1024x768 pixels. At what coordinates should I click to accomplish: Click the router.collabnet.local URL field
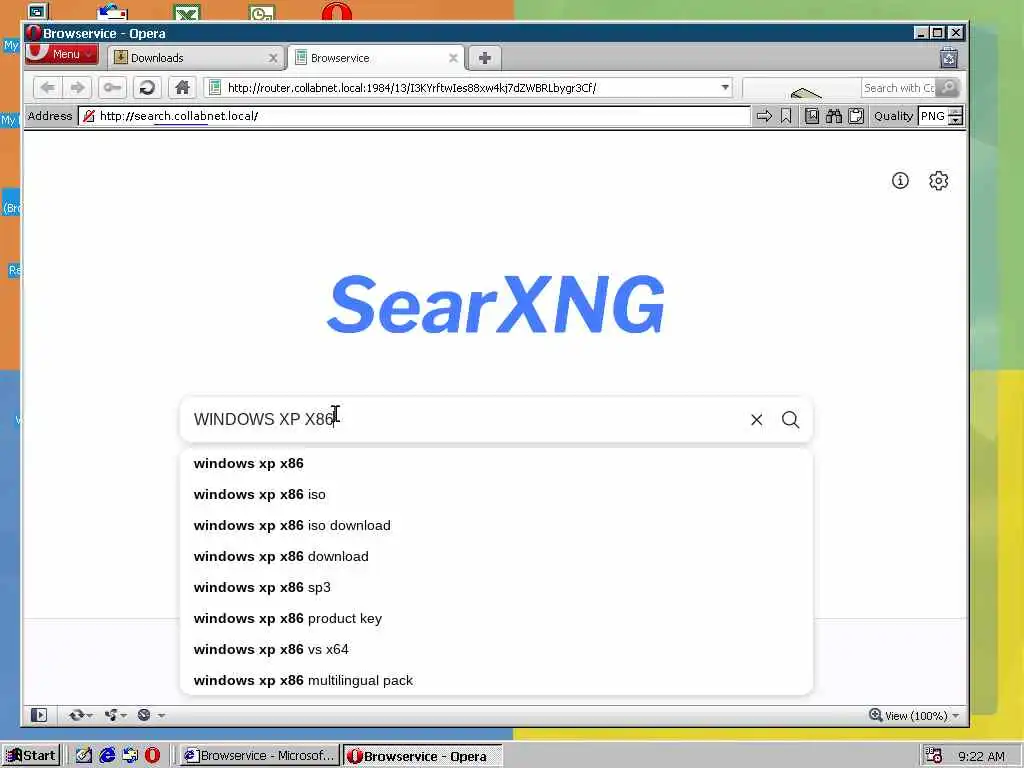click(x=468, y=88)
